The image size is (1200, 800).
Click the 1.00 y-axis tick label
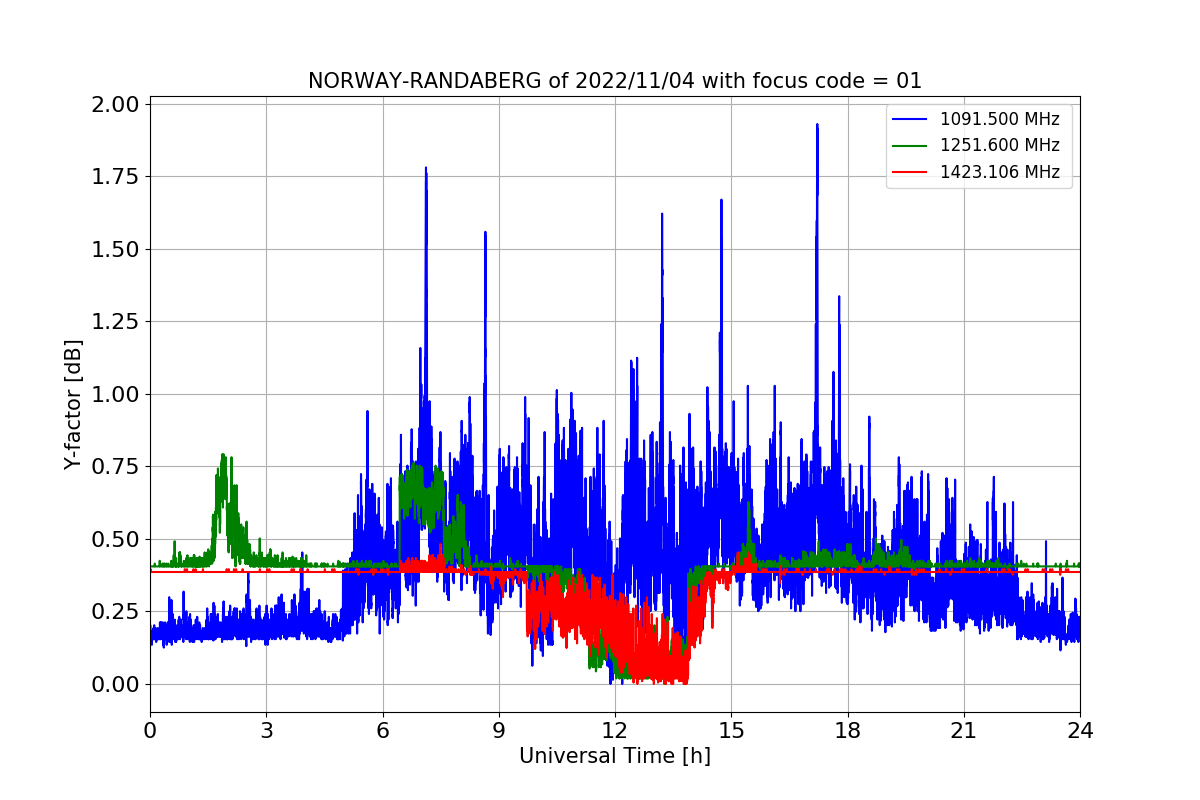pos(117,395)
